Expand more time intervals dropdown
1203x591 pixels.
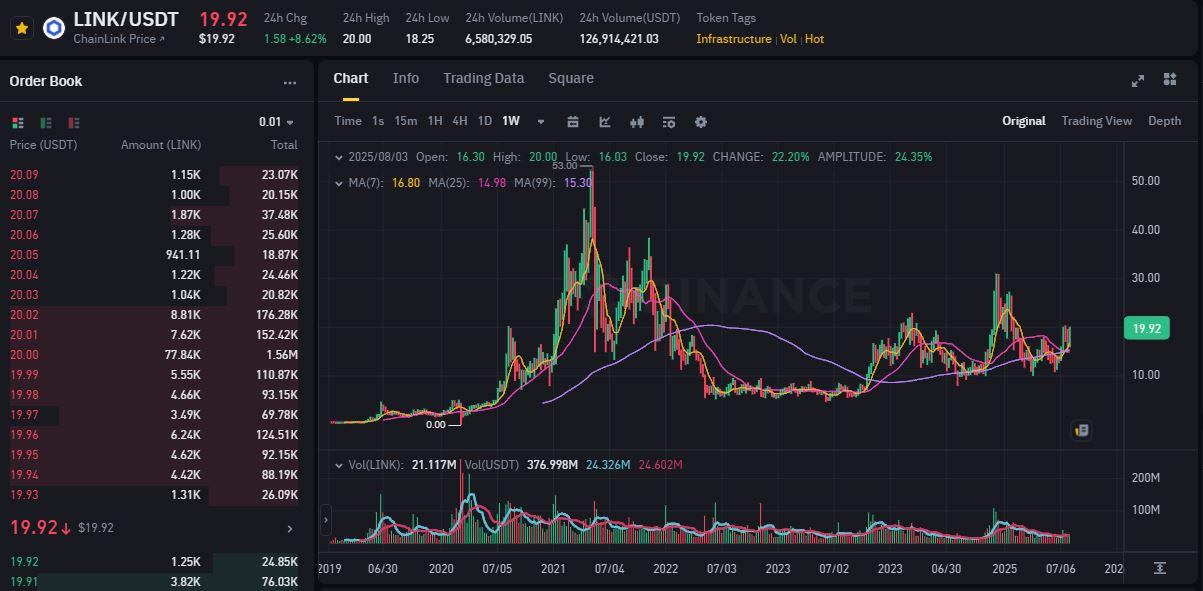(541, 122)
